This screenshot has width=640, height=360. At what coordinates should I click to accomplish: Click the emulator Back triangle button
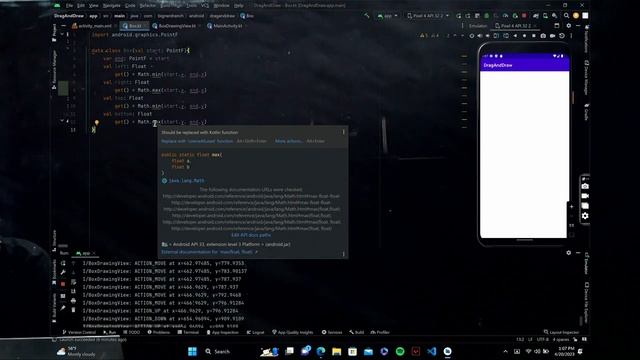515,36
